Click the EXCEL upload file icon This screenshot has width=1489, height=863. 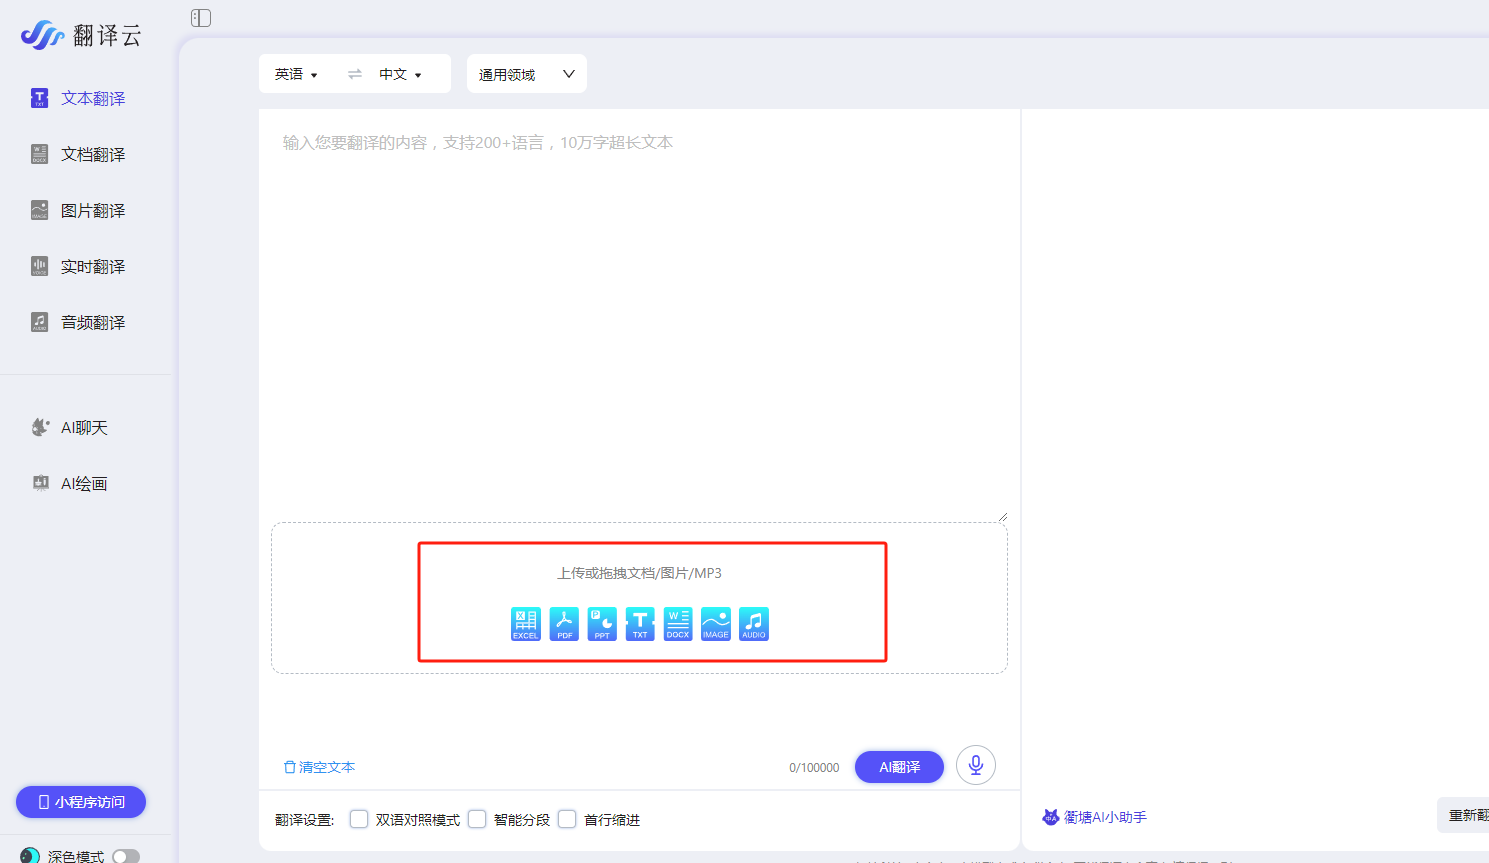pos(526,623)
